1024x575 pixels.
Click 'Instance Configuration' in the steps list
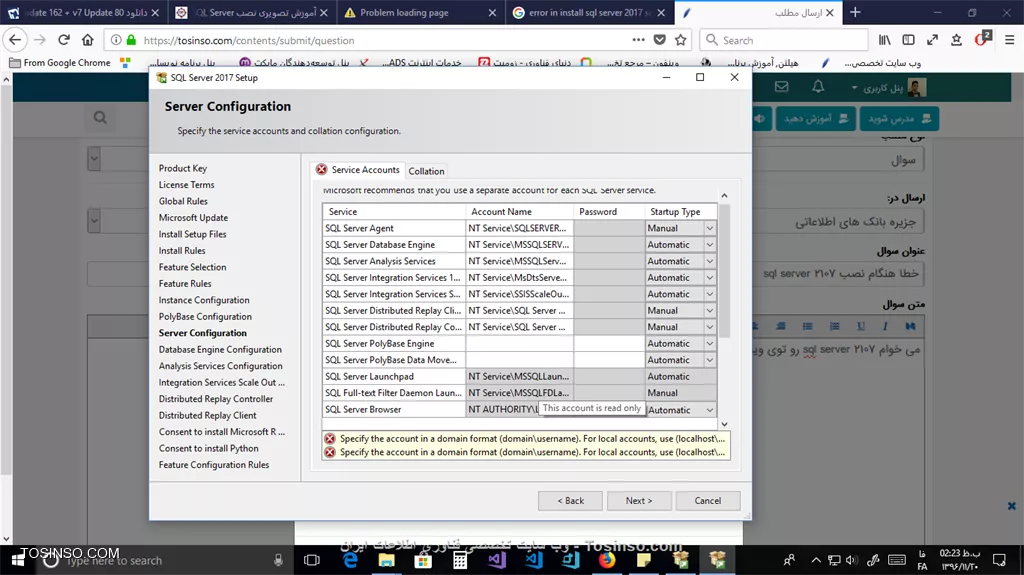point(204,300)
